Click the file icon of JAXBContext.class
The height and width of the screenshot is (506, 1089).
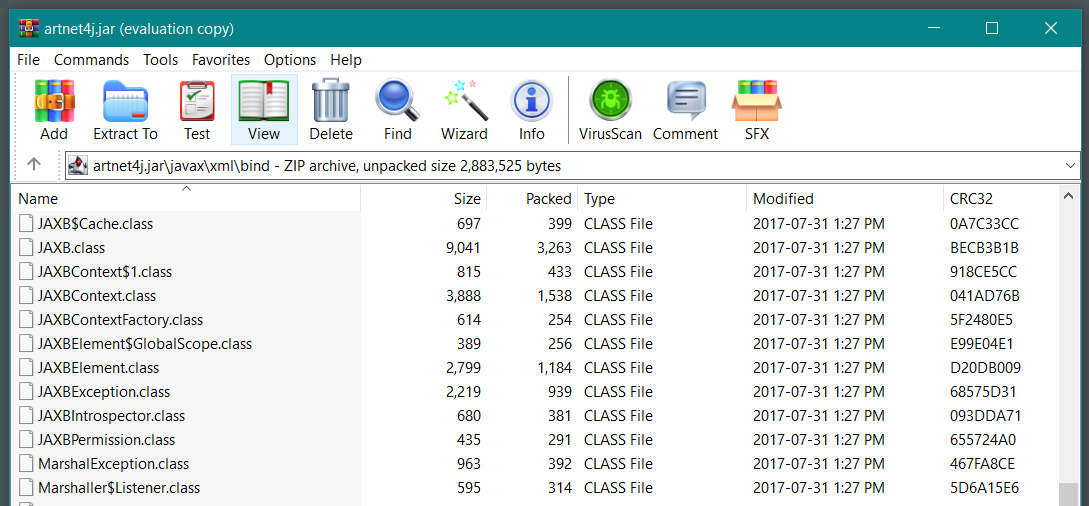click(26, 296)
